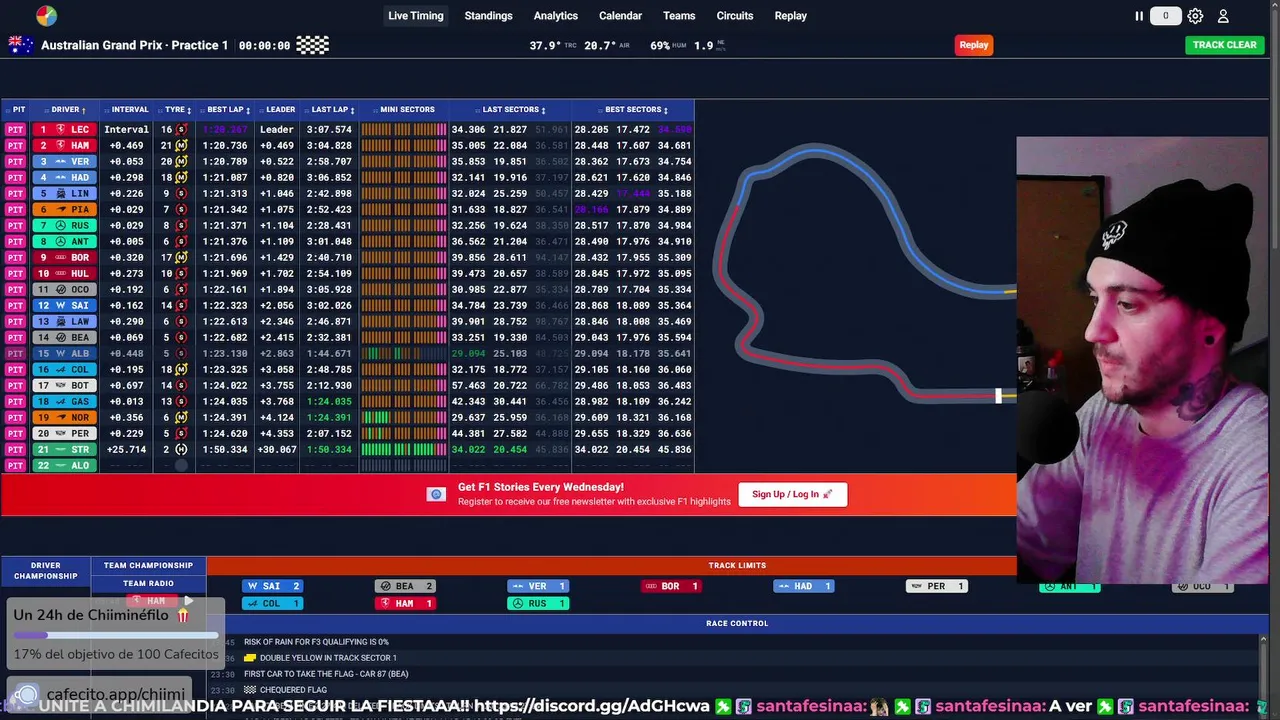Open the Standings tab
Viewport: 1280px width, 720px height.
coord(488,16)
